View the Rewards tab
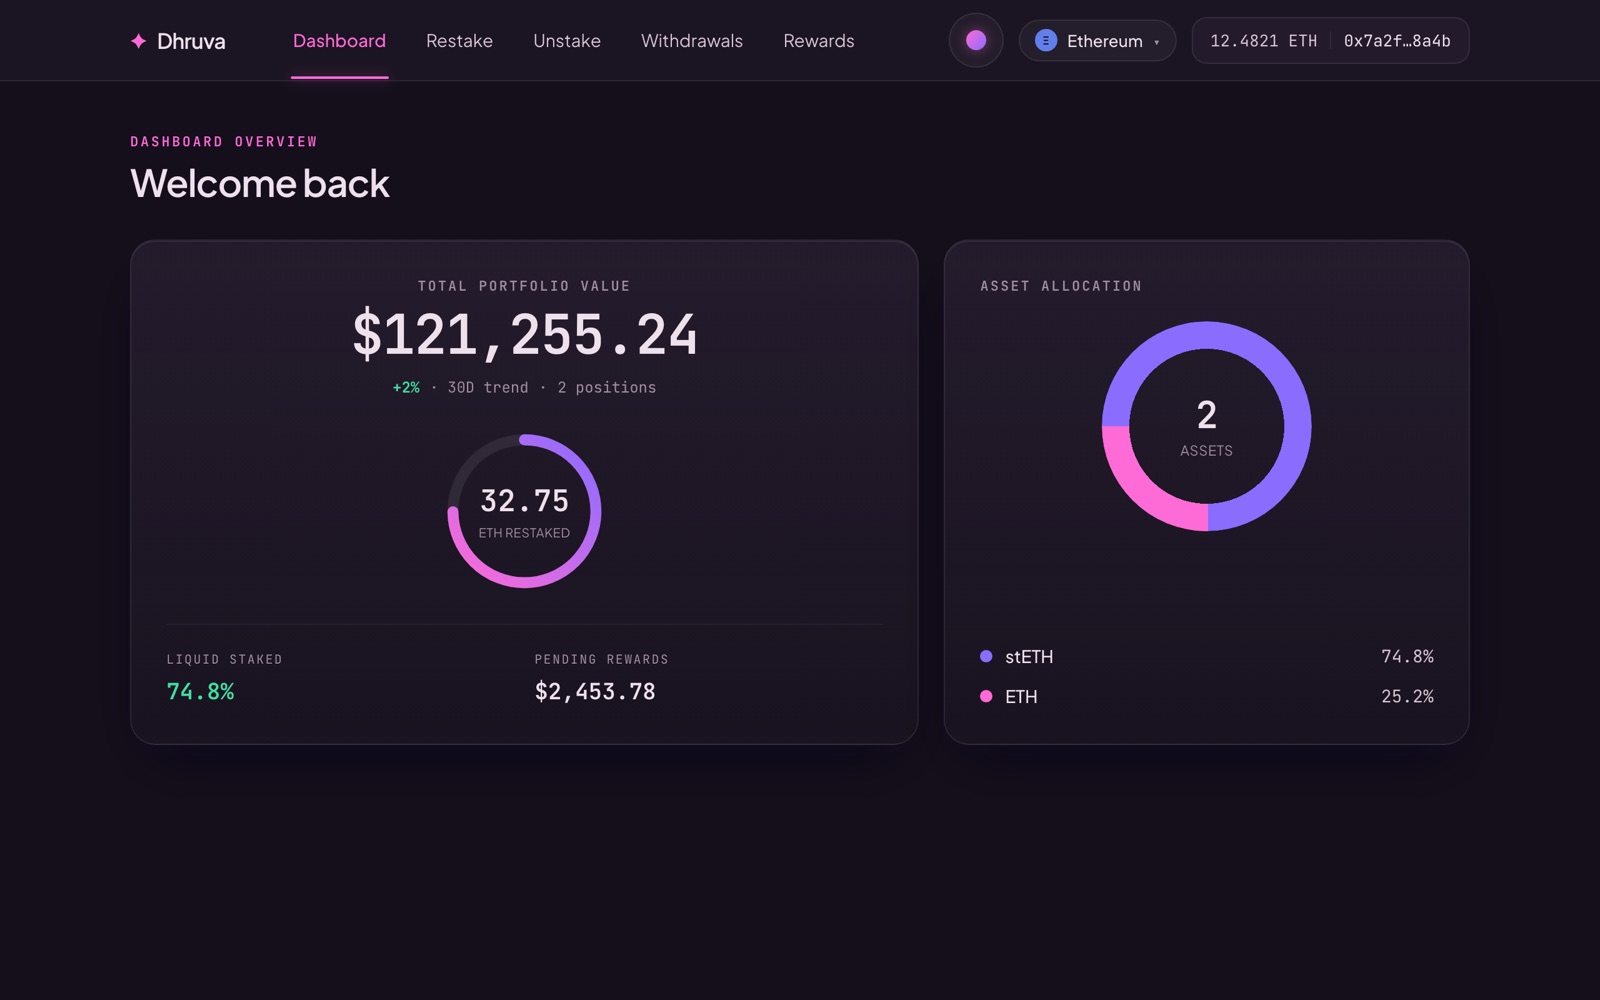Screen dimensions: 1600x1000 click(819, 41)
